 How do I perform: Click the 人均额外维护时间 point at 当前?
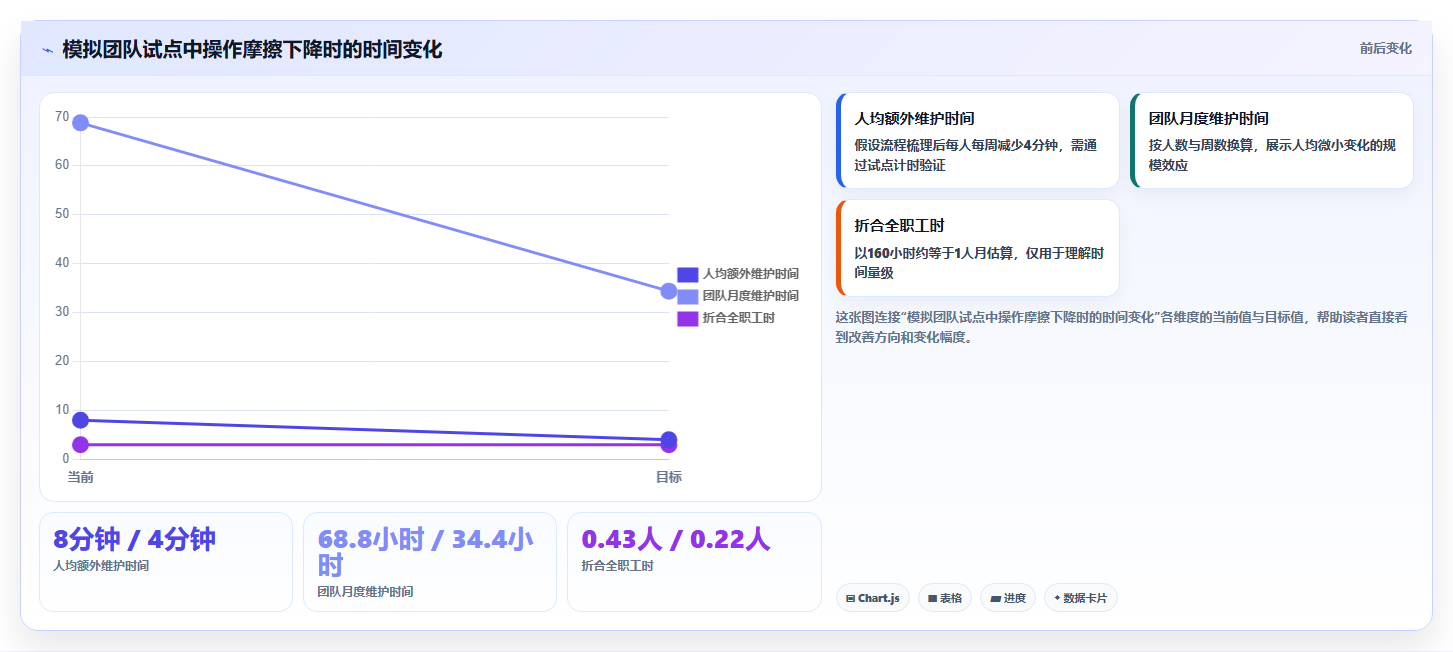pos(81,420)
